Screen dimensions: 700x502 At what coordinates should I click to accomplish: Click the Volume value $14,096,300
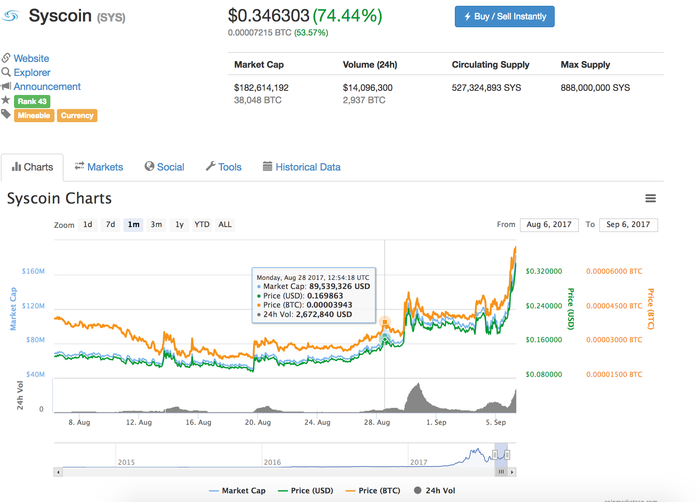click(x=367, y=88)
